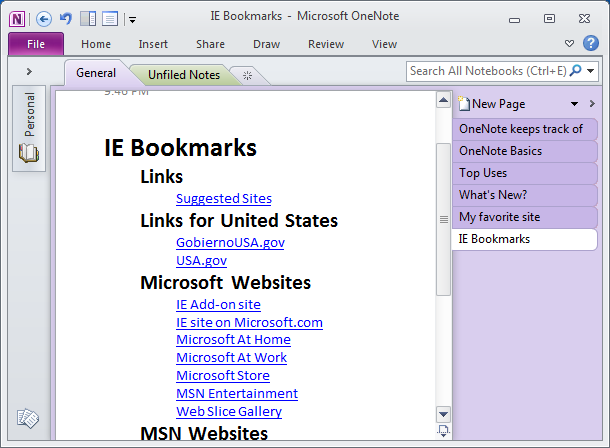Open the My favorite site page
Image resolution: width=610 pixels, height=448 pixels.
click(x=525, y=217)
